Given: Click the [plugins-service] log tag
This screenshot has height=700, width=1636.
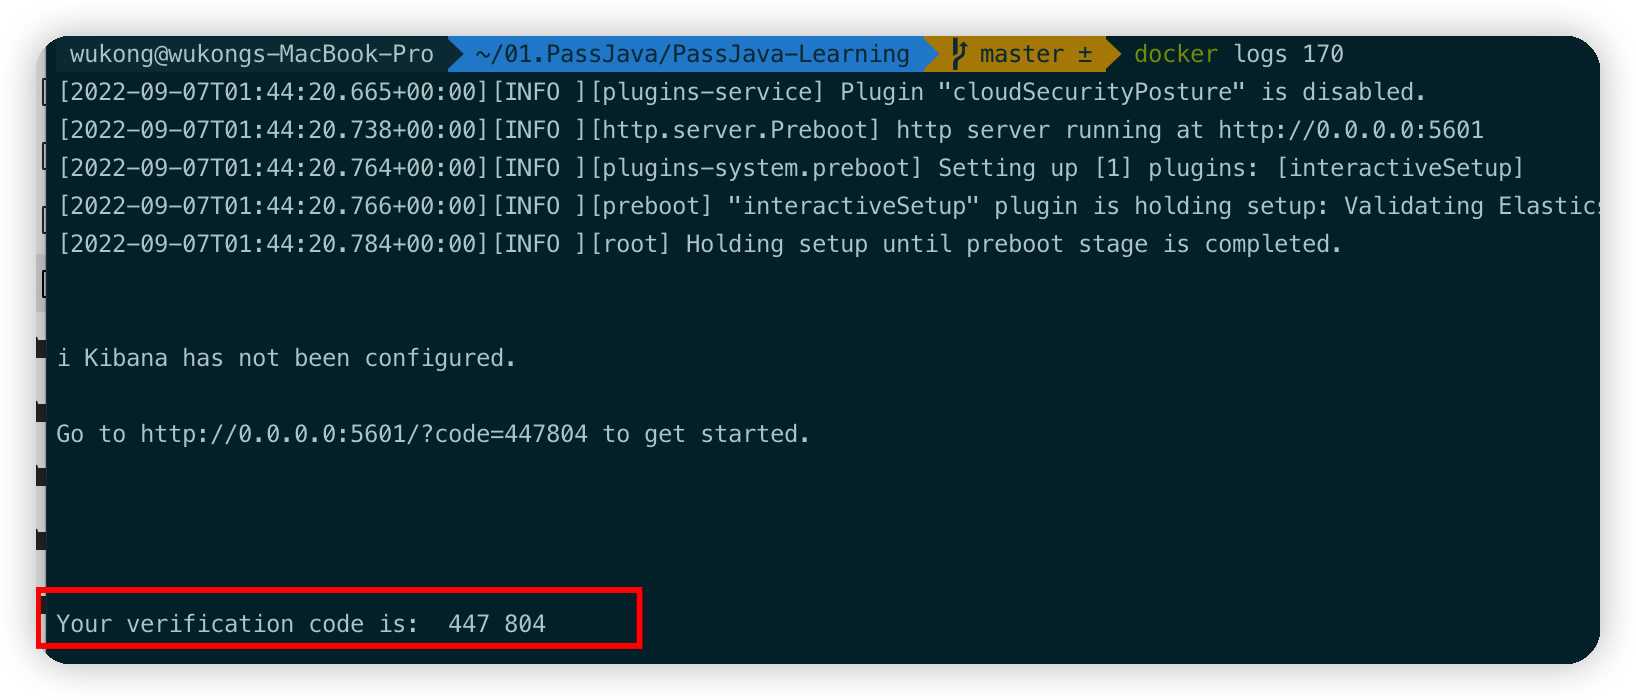Looking at the screenshot, I should (x=707, y=92).
